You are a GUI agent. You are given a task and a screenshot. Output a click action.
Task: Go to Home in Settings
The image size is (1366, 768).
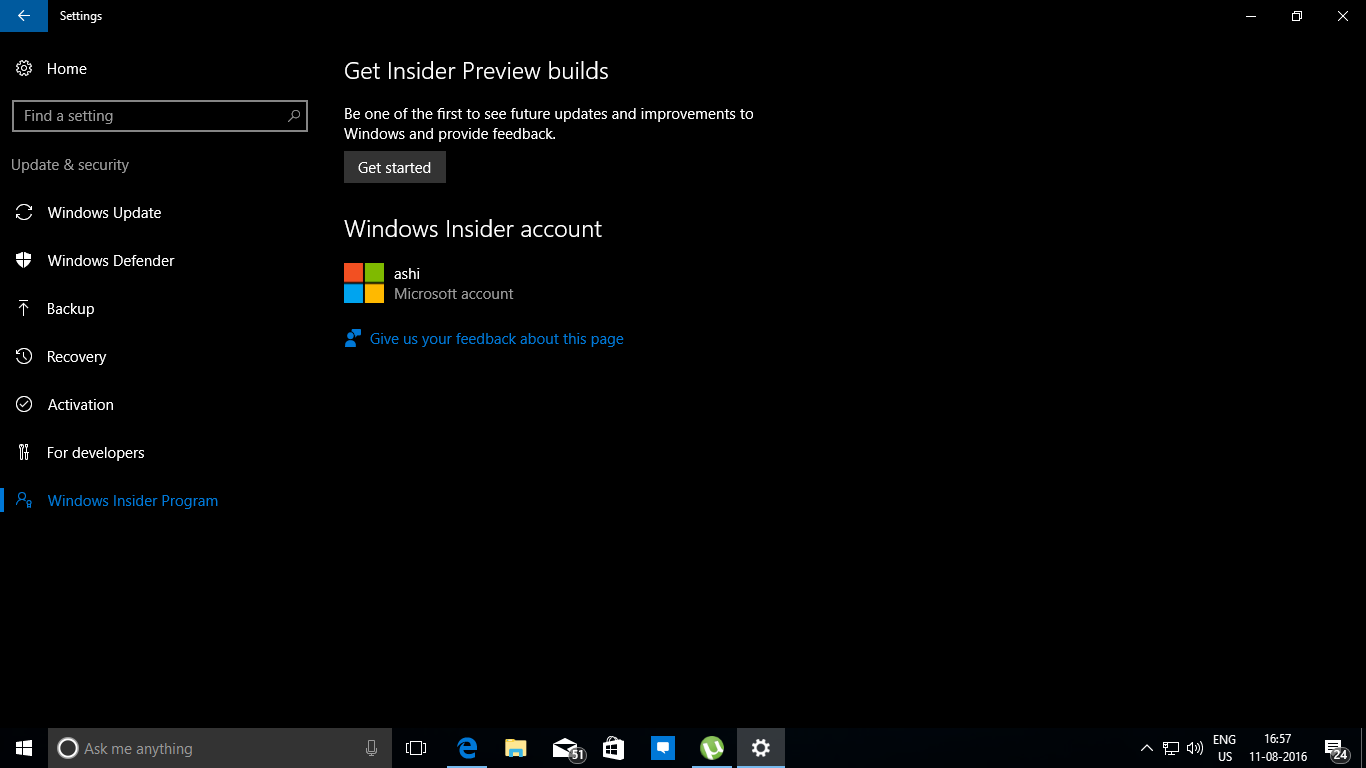[67, 69]
